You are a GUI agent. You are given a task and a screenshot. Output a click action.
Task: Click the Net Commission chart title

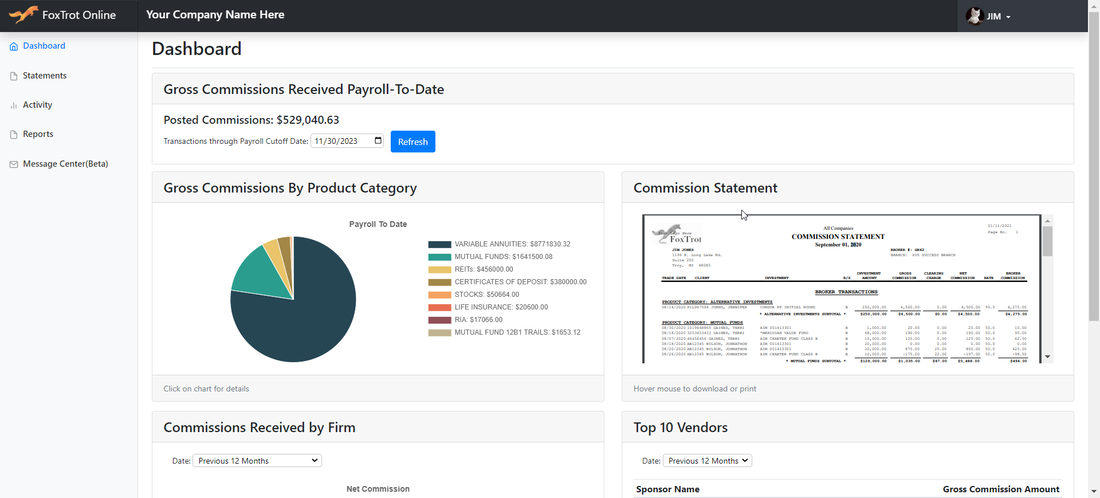pyautogui.click(x=378, y=489)
